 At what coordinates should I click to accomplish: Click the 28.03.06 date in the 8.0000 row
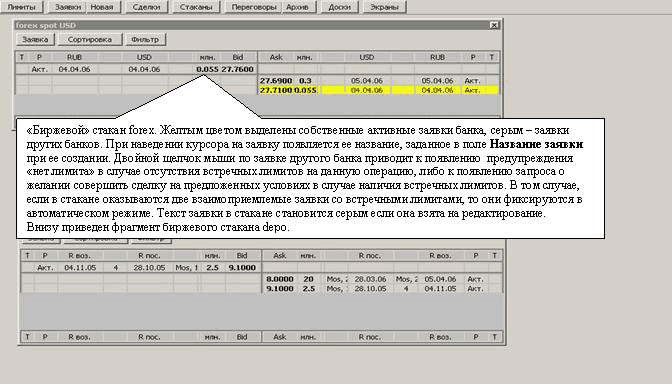pos(370,279)
